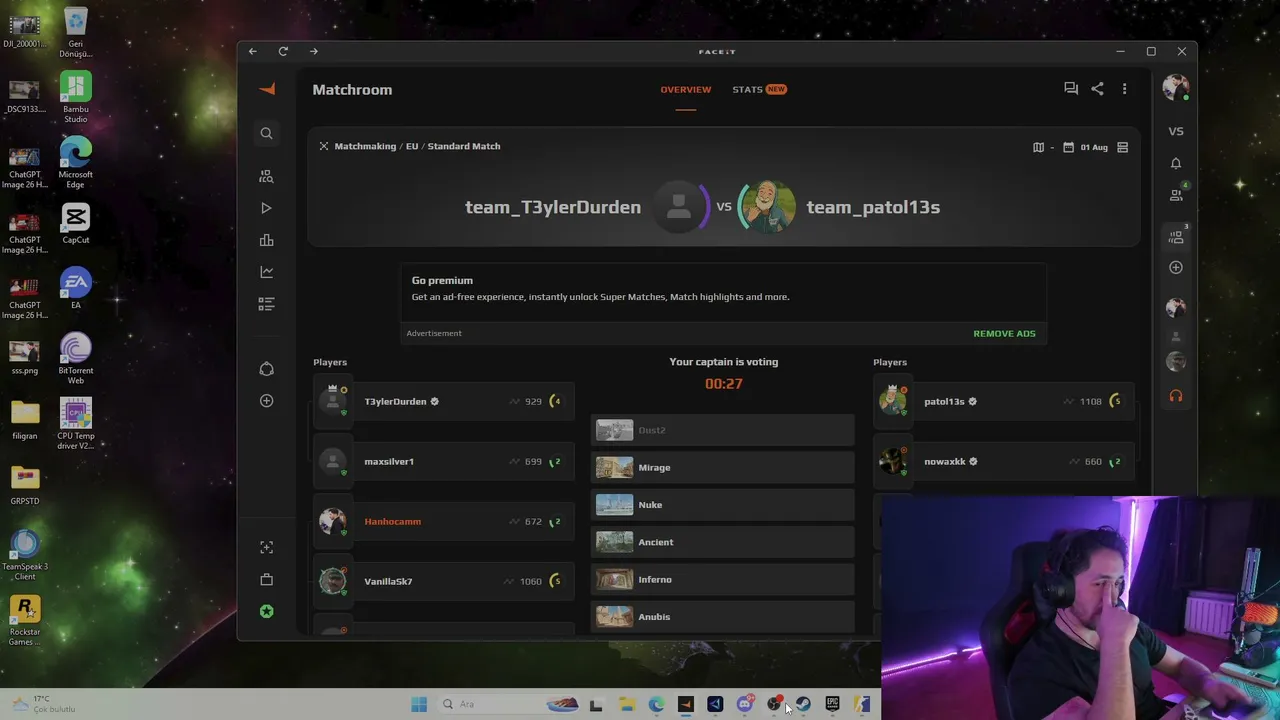Image resolution: width=1280 pixels, height=720 pixels.
Task: Open the Windows Start menu
Action: pos(419,704)
